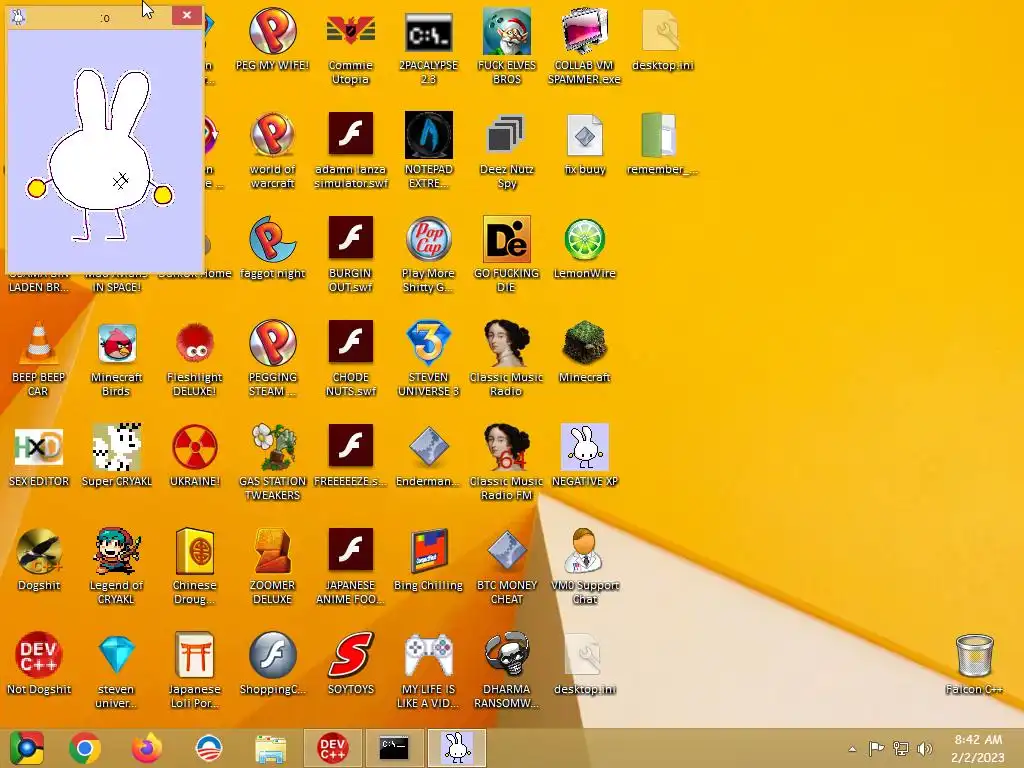Open MY LIFE IS LIKE A VID... gamepad icon

click(428, 654)
